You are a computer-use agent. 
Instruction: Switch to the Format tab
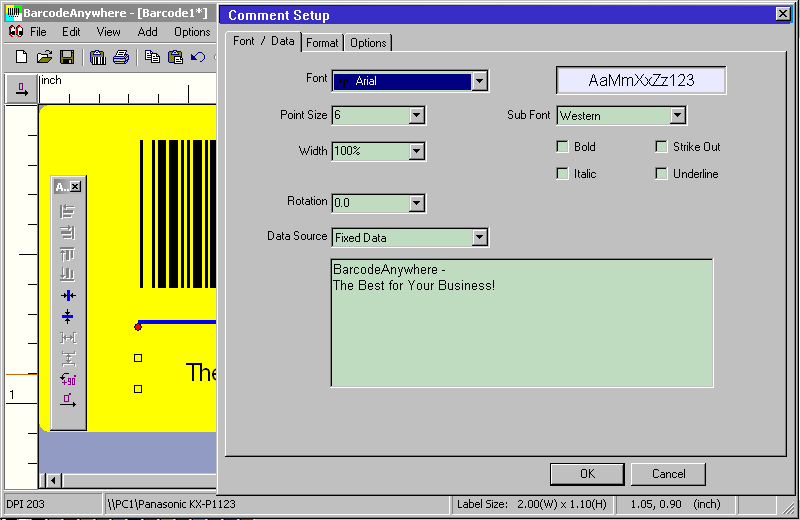(x=322, y=43)
